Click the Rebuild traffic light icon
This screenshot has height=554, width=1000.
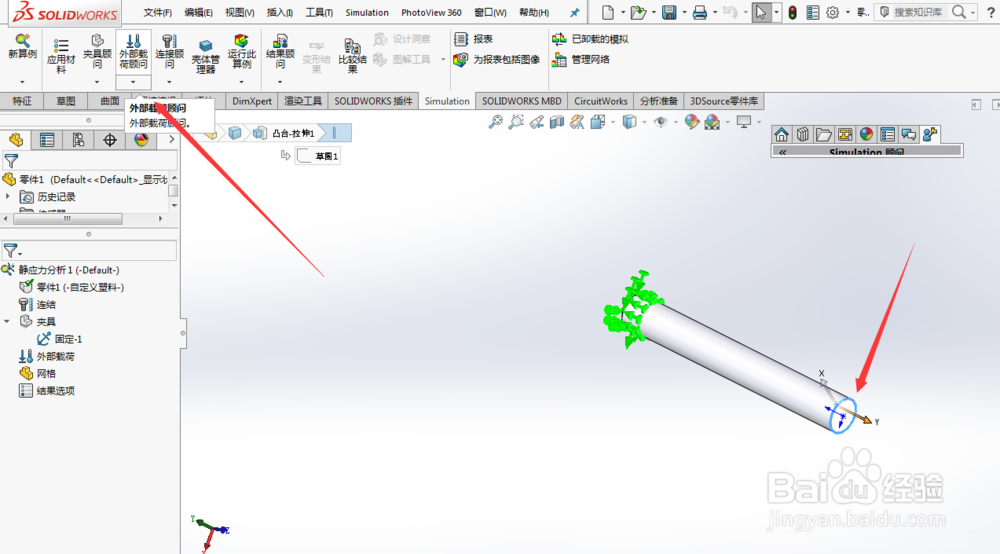pos(792,12)
